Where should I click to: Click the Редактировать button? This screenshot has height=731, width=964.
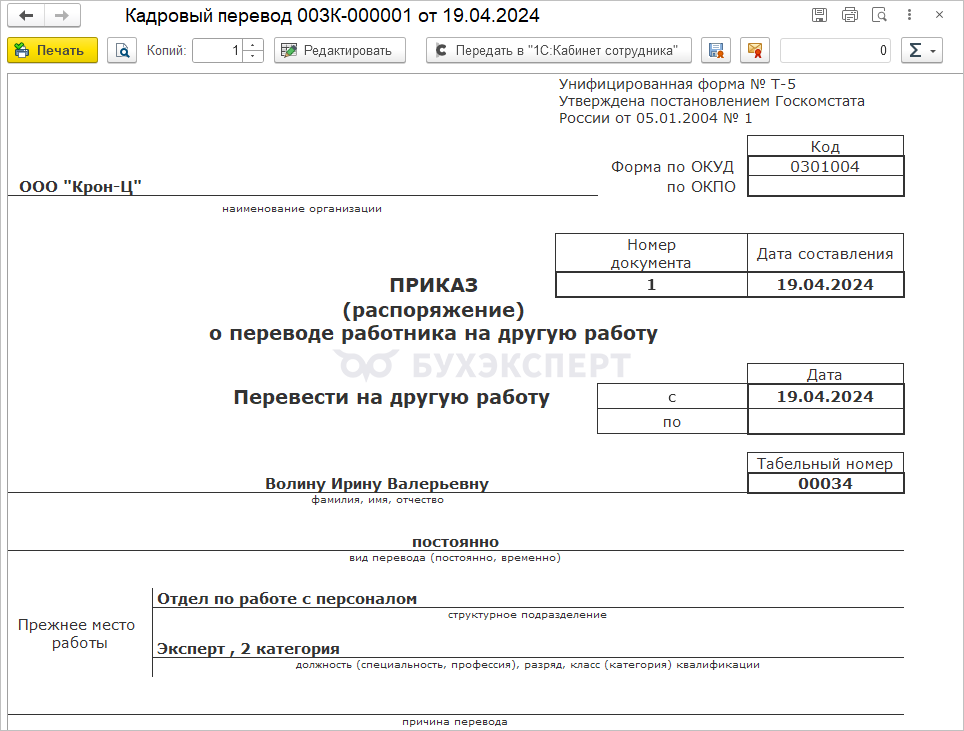[339, 50]
